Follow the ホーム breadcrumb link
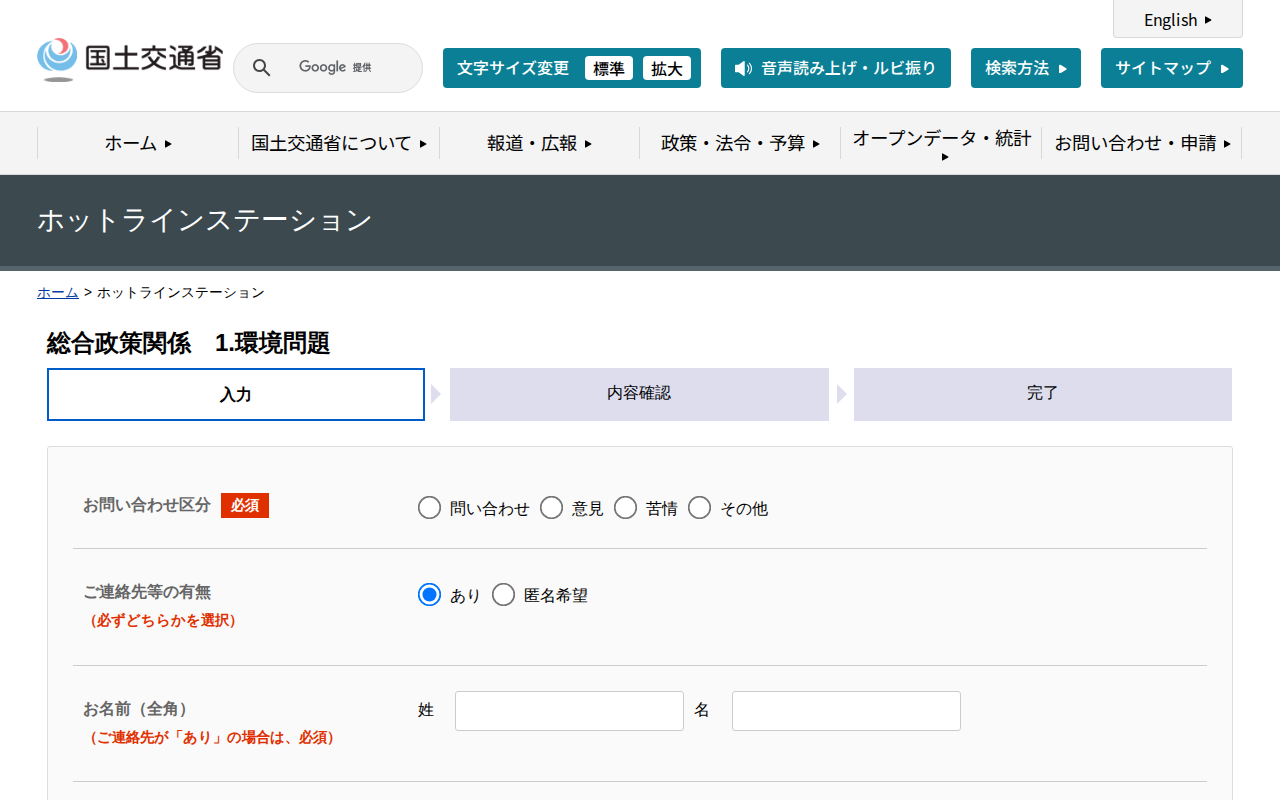 [x=58, y=292]
